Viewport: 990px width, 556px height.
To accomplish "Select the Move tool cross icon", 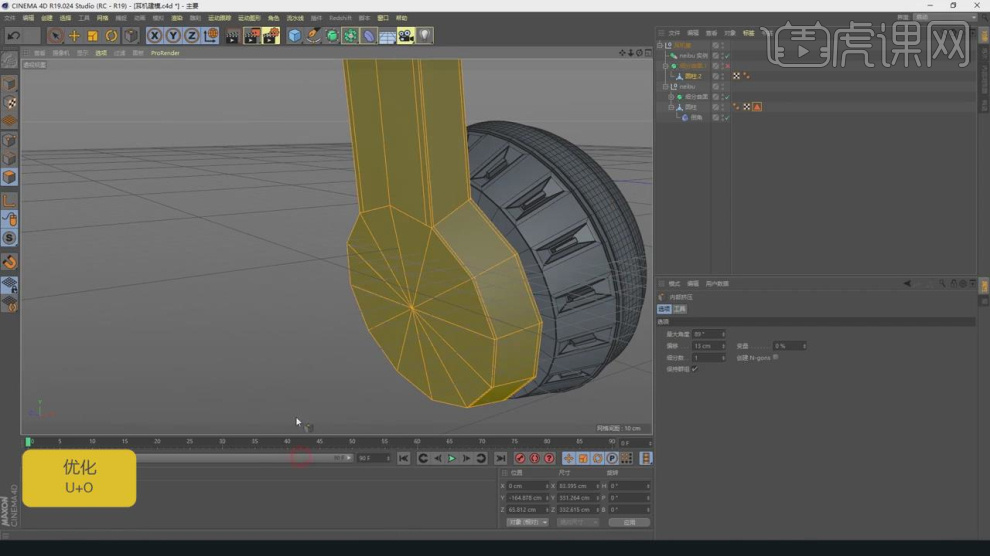I will pyautogui.click(x=74, y=36).
